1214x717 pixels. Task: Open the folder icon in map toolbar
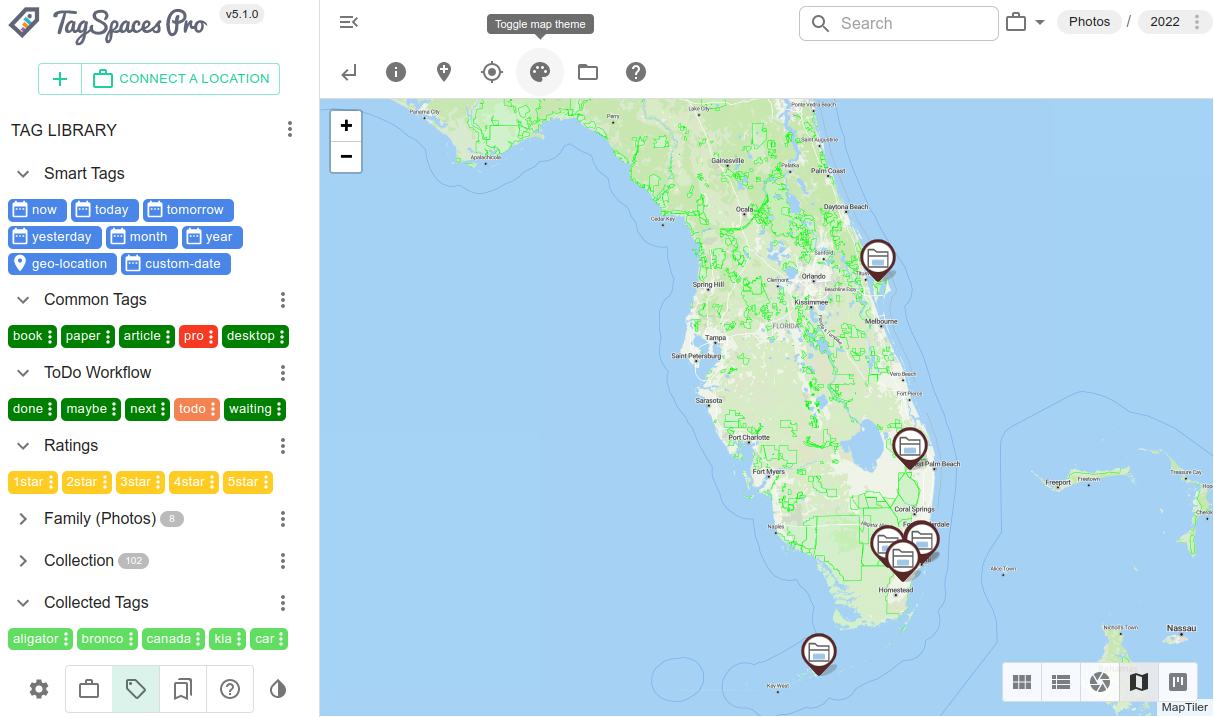tap(588, 72)
